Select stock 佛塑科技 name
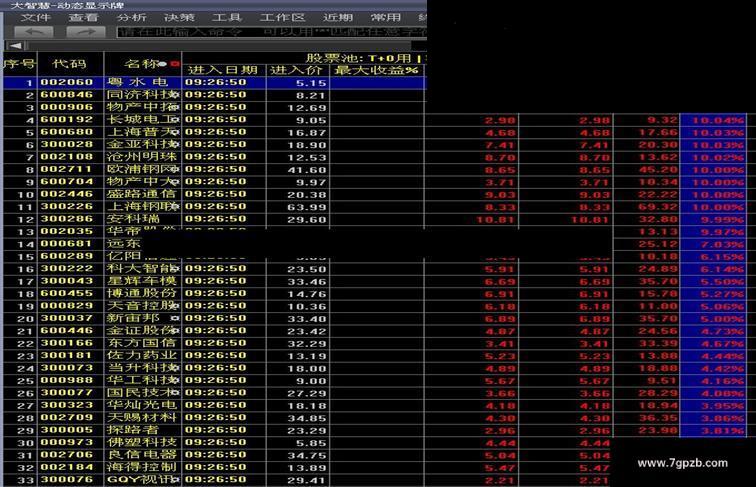Screen dimensions: 756x487 (x=142, y=442)
